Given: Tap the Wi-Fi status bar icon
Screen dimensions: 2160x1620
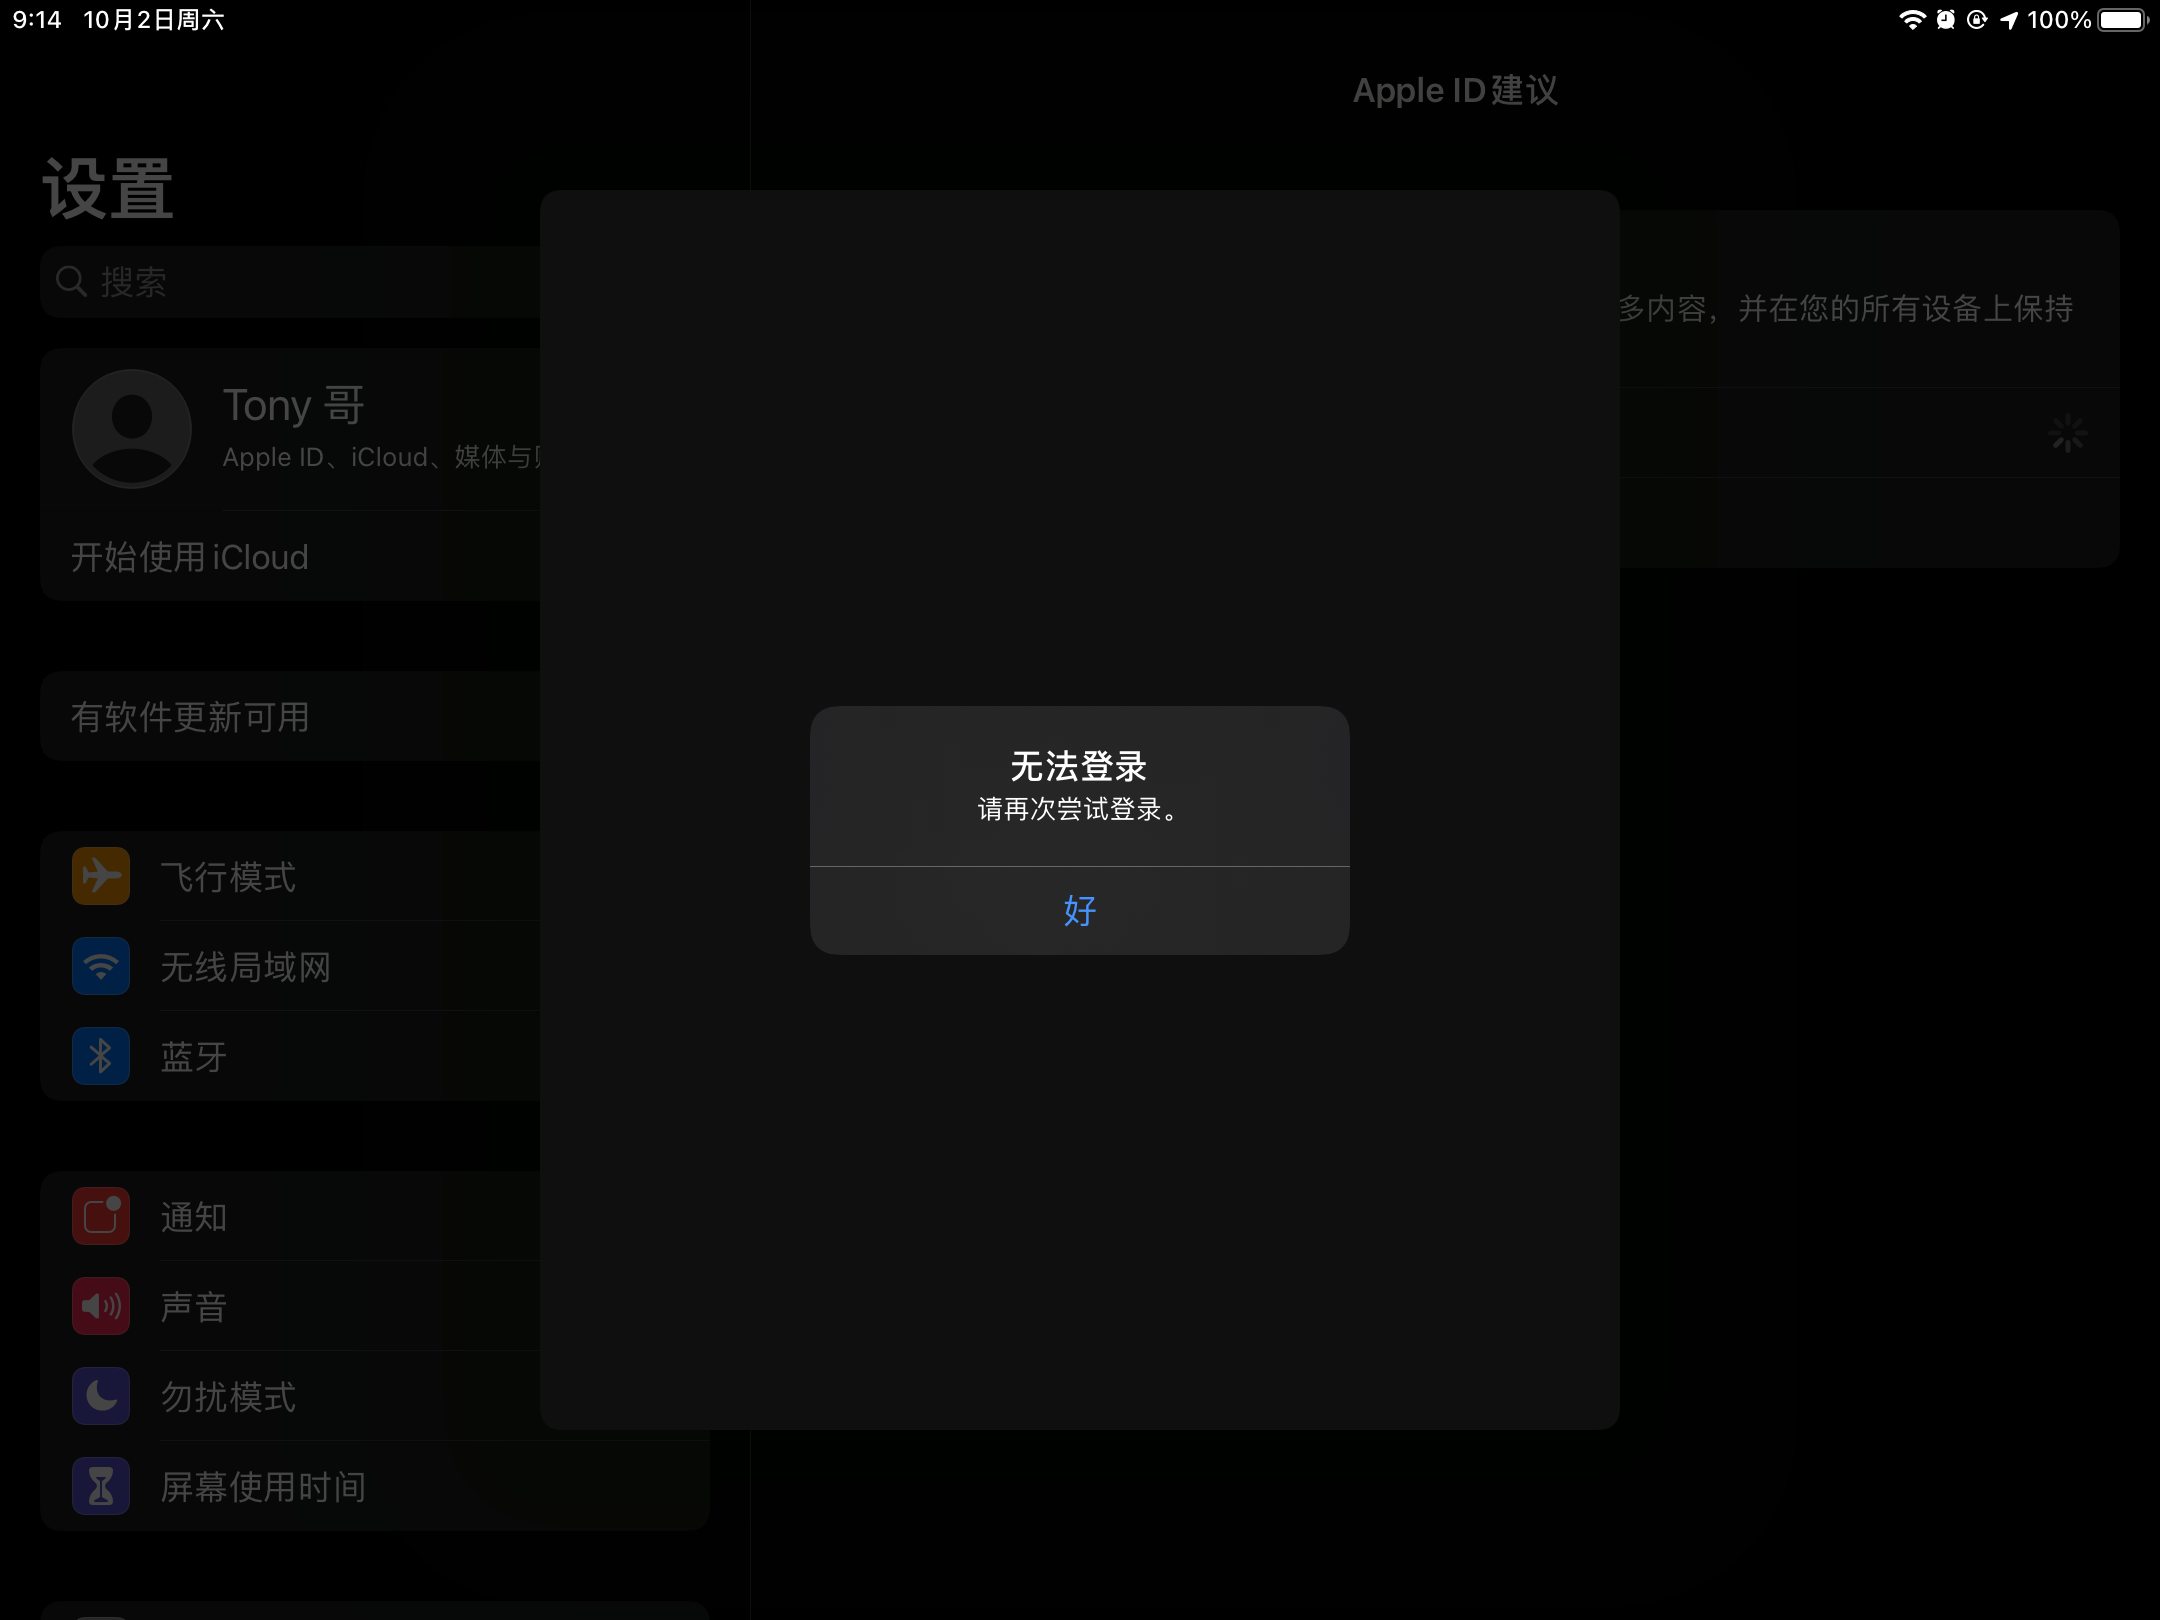Looking at the screenshot, I should point(1911,20).
